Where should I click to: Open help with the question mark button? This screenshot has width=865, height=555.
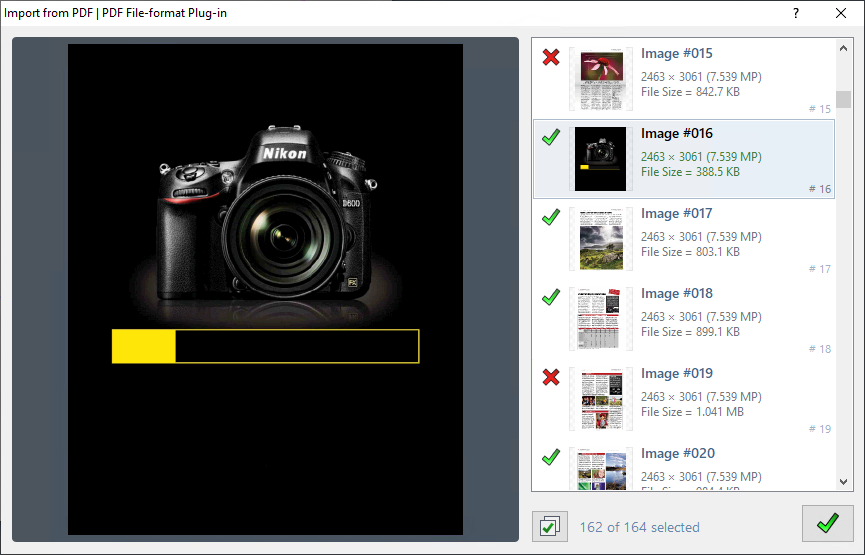(796, 13)
